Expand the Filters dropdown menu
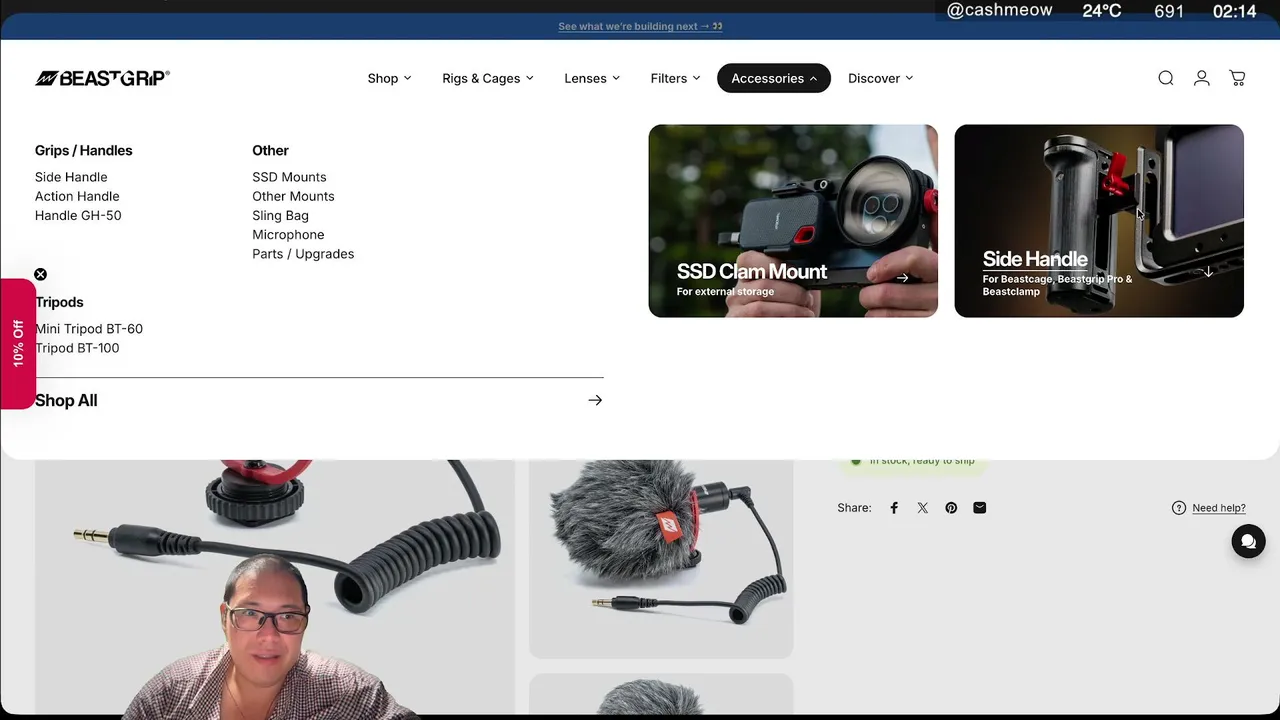The width and height of the screenshot is (1280, 720). coord(675,78)
